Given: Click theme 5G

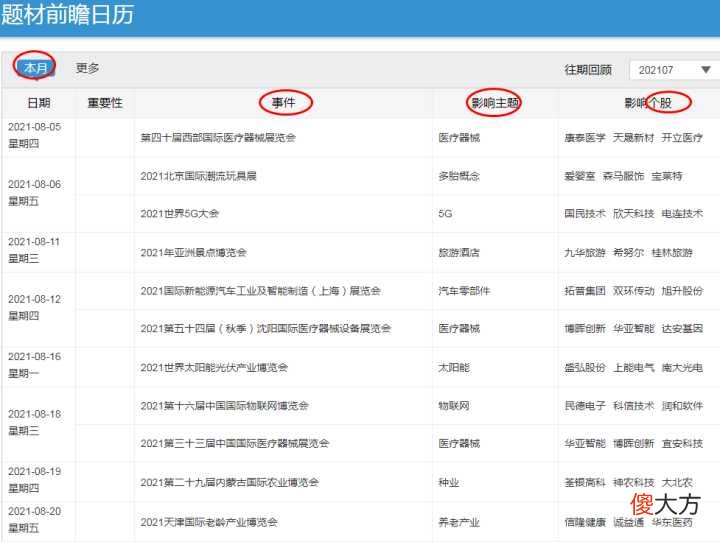Looking at the screenshot, I should (x=445, y=214).
